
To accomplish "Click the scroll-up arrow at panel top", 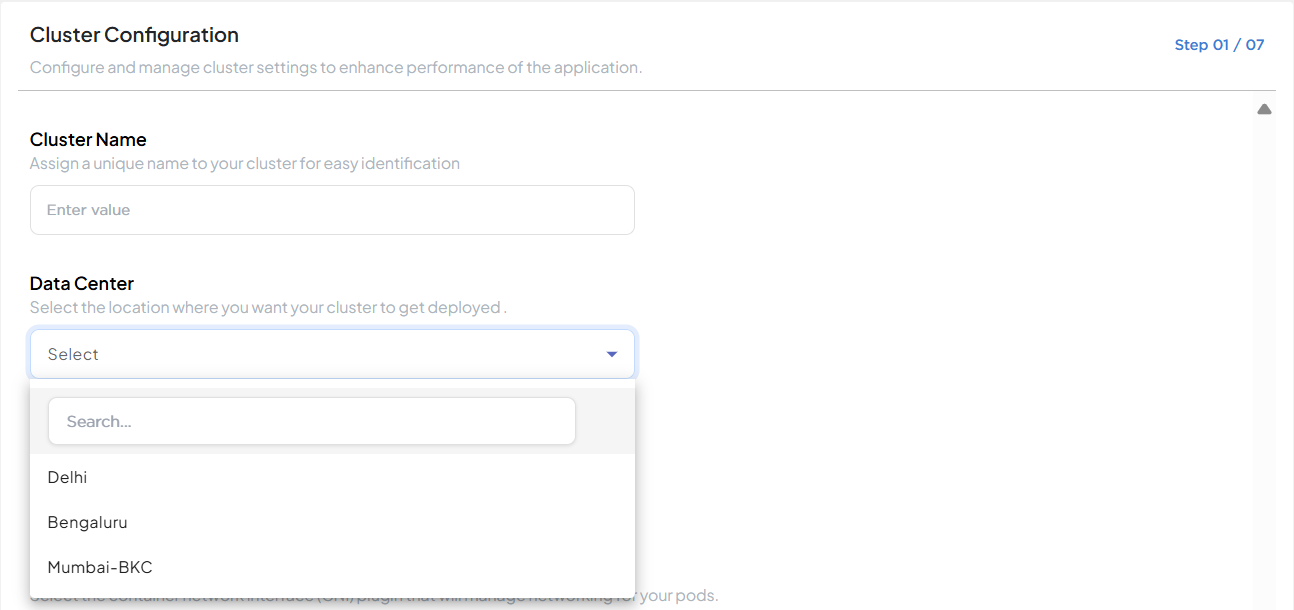I will pyautogui.click(x=1264, y=109).
